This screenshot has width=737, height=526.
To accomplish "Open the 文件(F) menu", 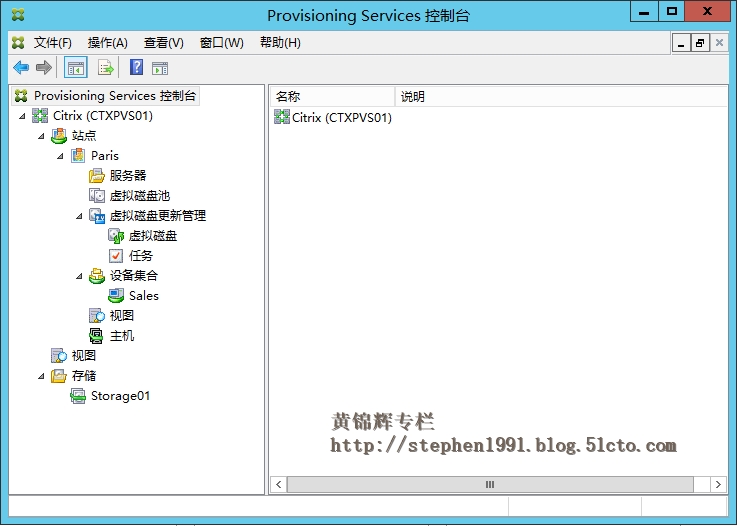I will coord(53,43).
